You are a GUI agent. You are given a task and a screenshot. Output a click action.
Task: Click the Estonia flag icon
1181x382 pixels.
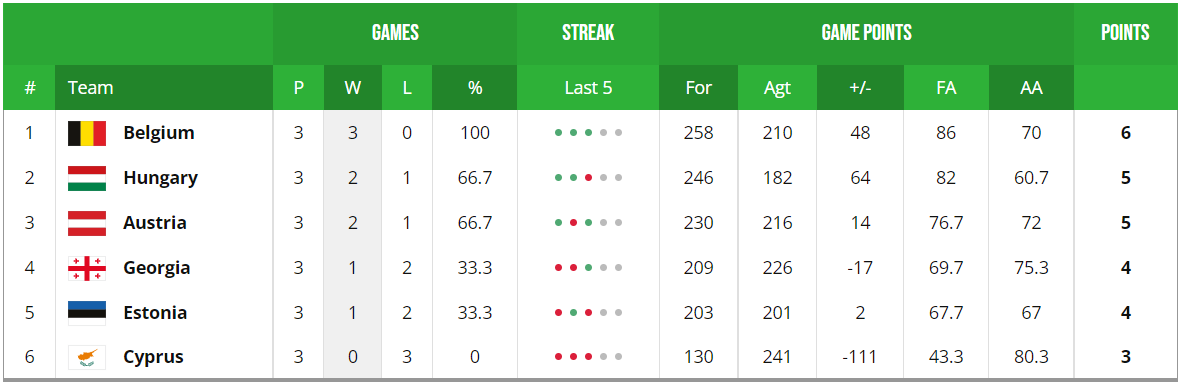87,313
